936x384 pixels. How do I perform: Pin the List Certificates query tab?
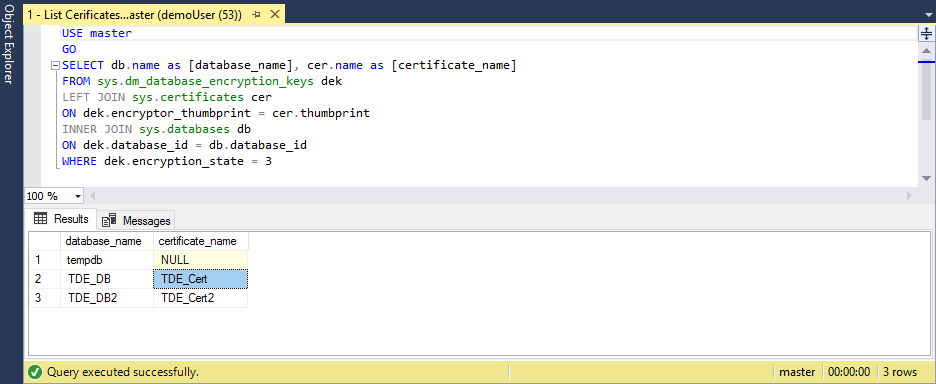click(x=256, y=15)
